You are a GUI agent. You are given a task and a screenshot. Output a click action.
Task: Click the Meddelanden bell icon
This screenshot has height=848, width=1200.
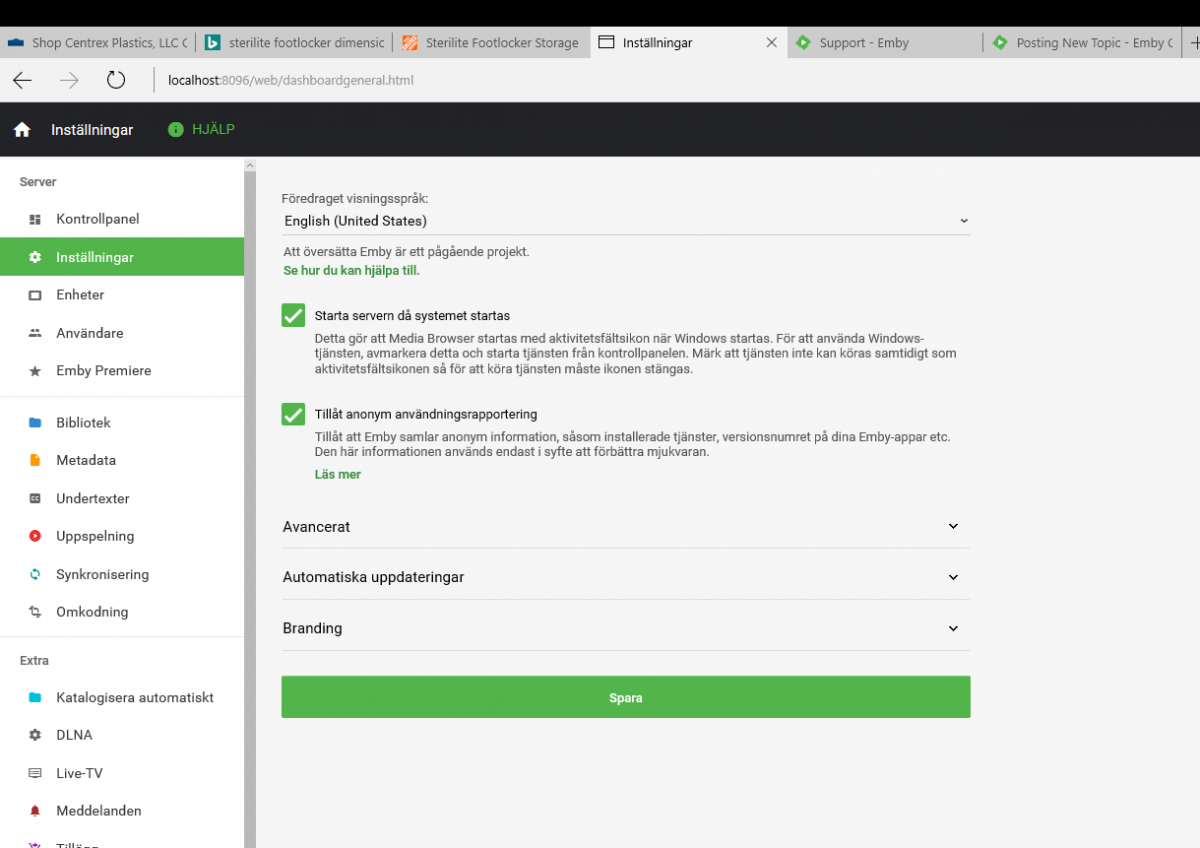coord(35,811)
